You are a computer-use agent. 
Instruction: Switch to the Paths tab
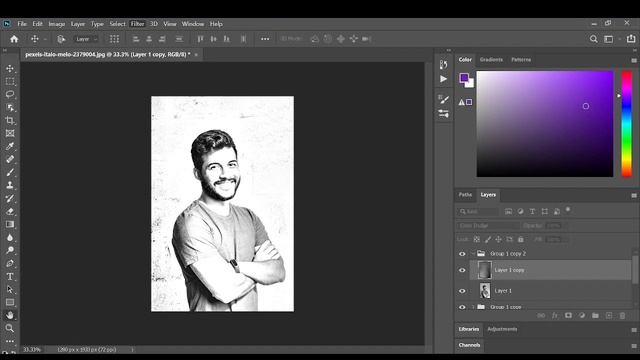pos(465,195)
